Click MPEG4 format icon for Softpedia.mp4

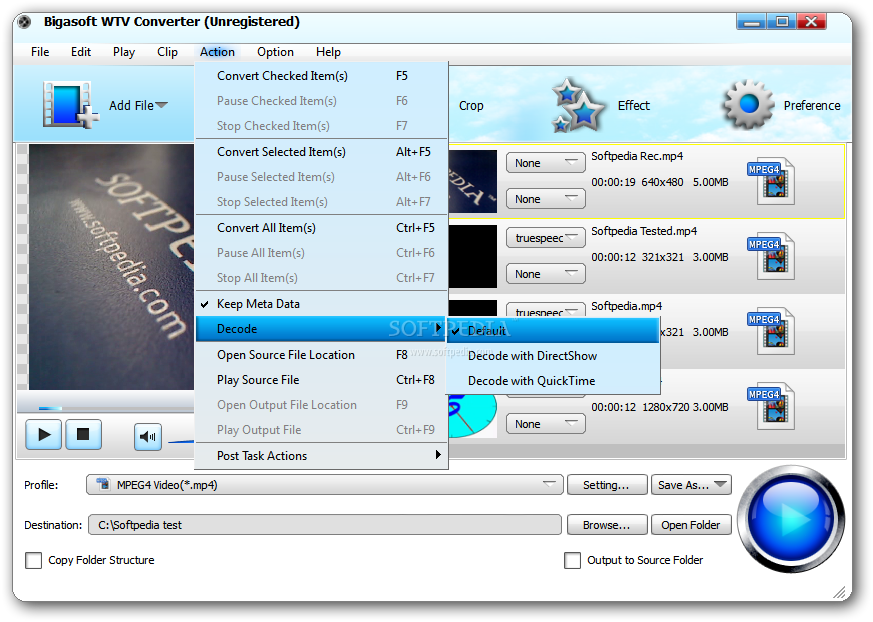tap(772, 331)
